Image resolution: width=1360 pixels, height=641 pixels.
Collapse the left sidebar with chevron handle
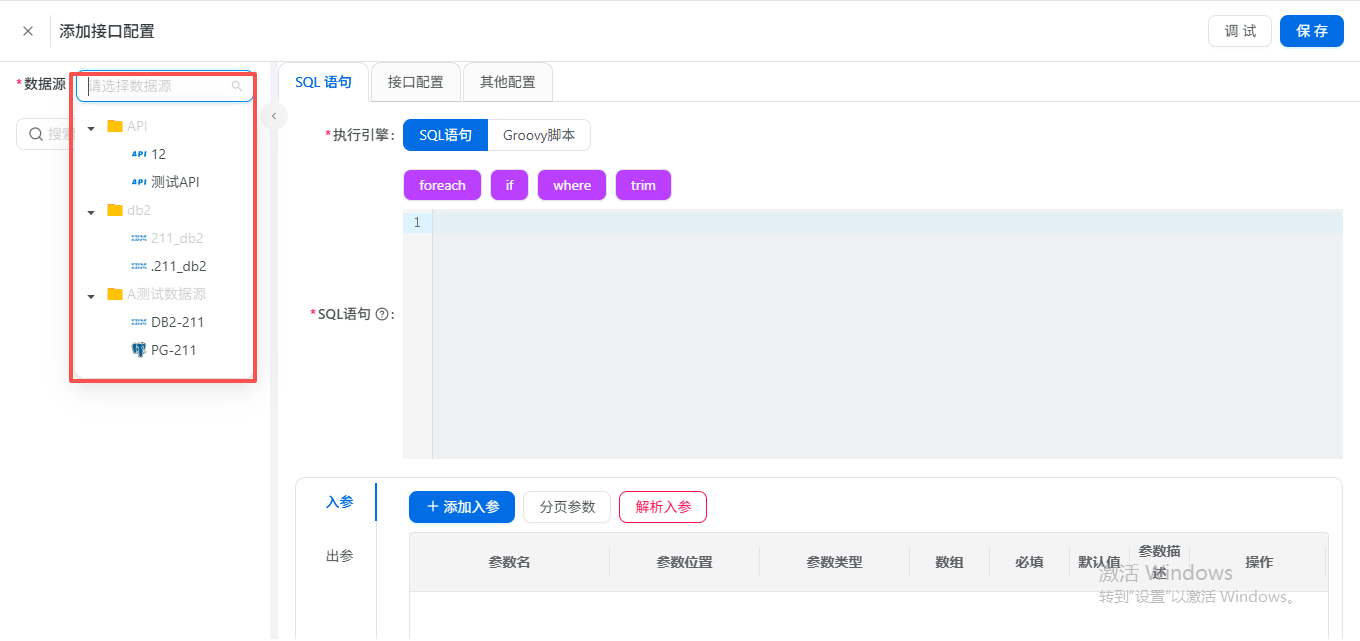[274, 117]
